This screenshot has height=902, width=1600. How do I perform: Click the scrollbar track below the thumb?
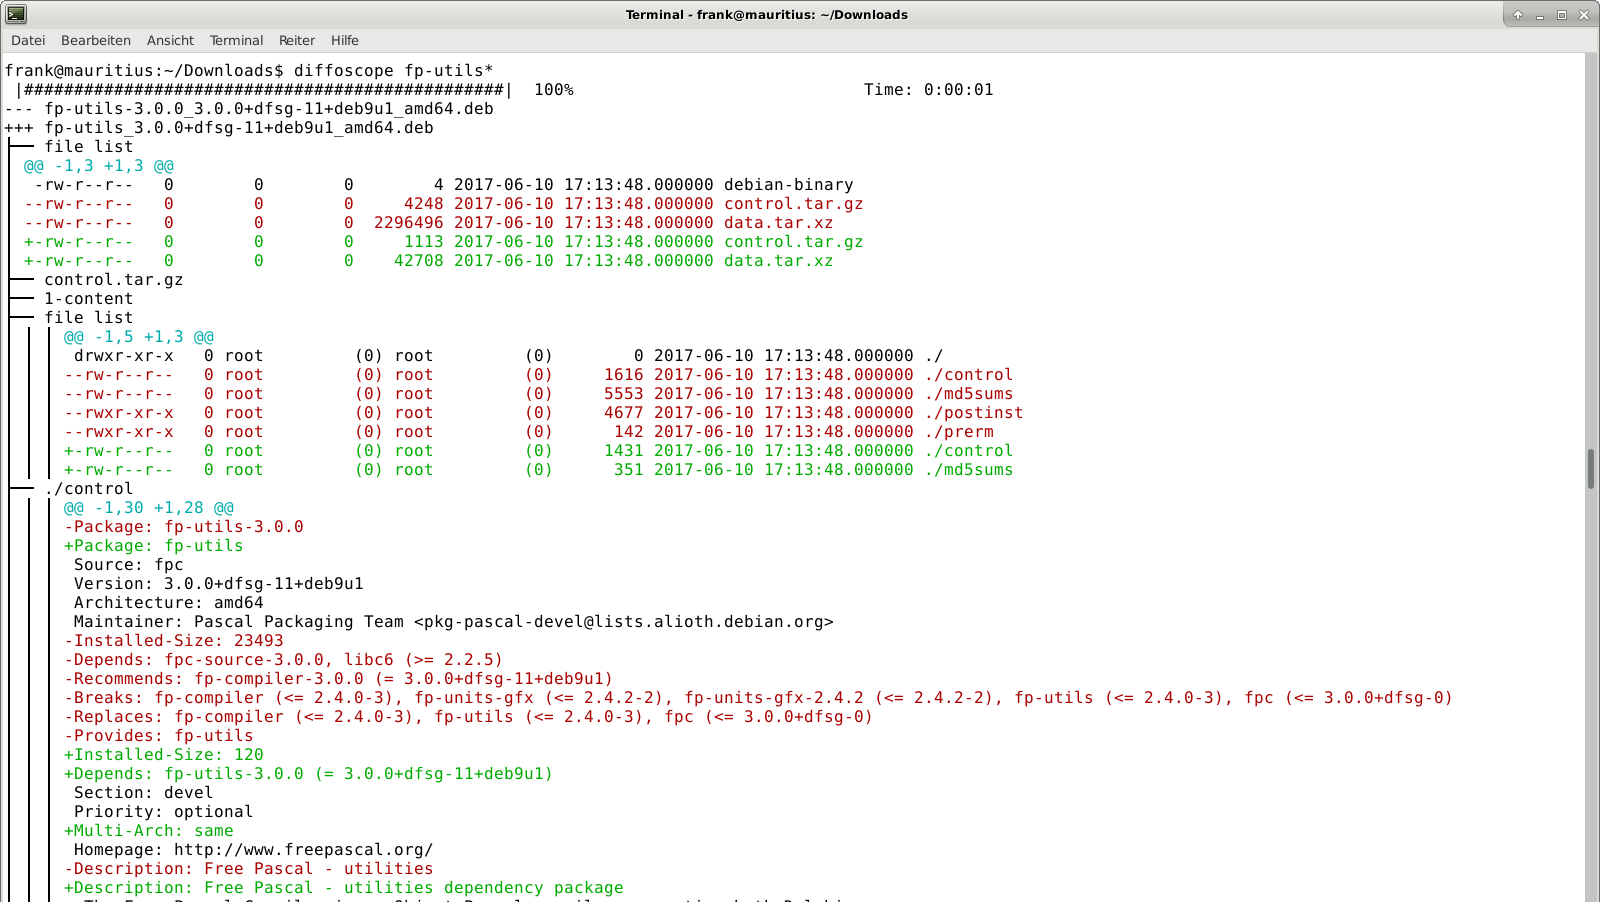(x=1591, y=700)
